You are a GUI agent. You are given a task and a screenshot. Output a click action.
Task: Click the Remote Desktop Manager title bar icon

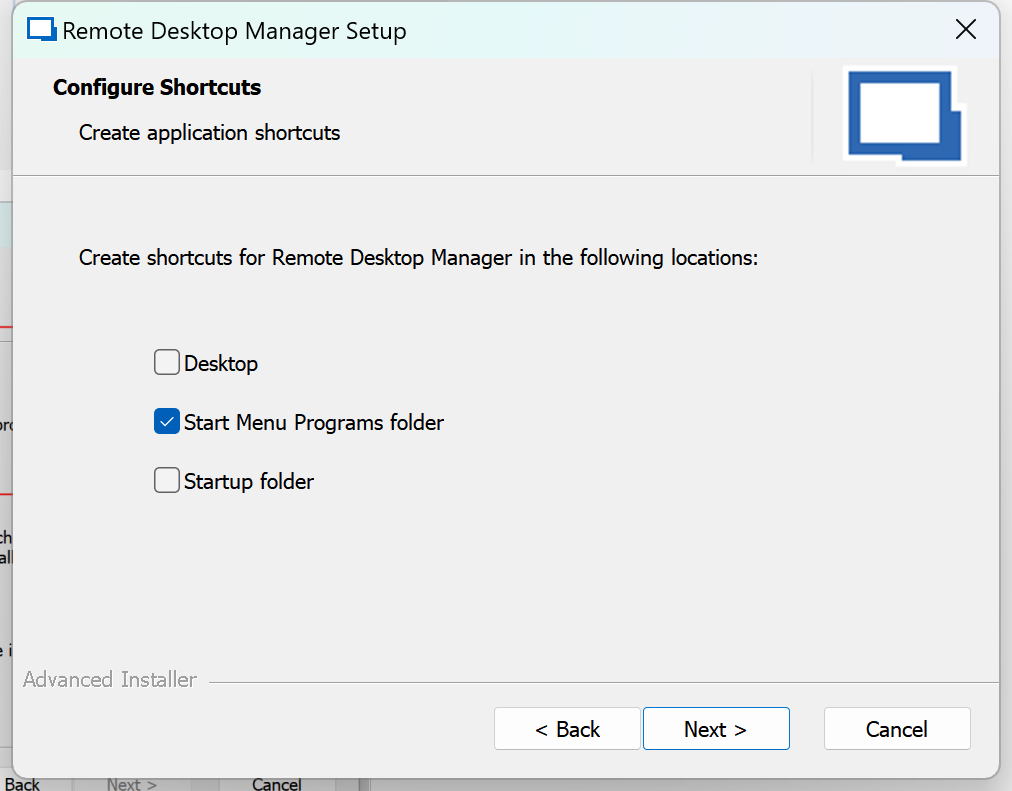click(x=41, y=30)
